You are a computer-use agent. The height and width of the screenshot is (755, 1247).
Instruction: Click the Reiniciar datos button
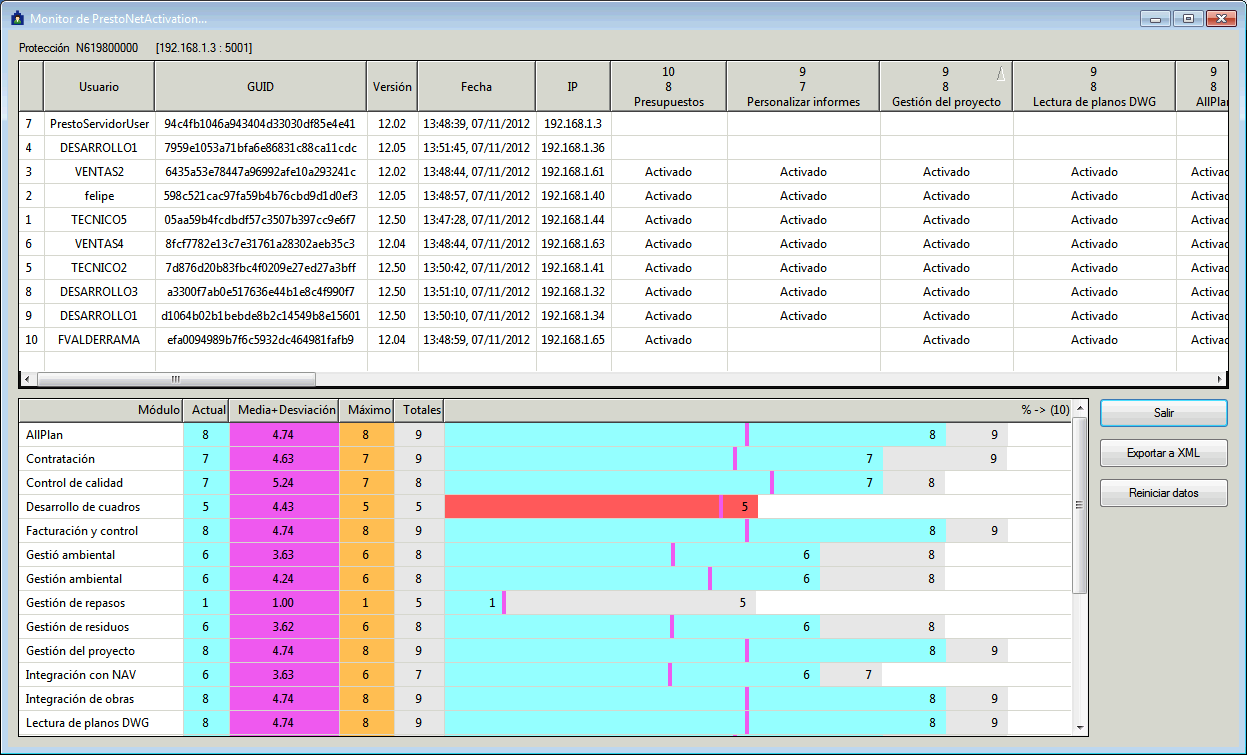pos(1163,493)
